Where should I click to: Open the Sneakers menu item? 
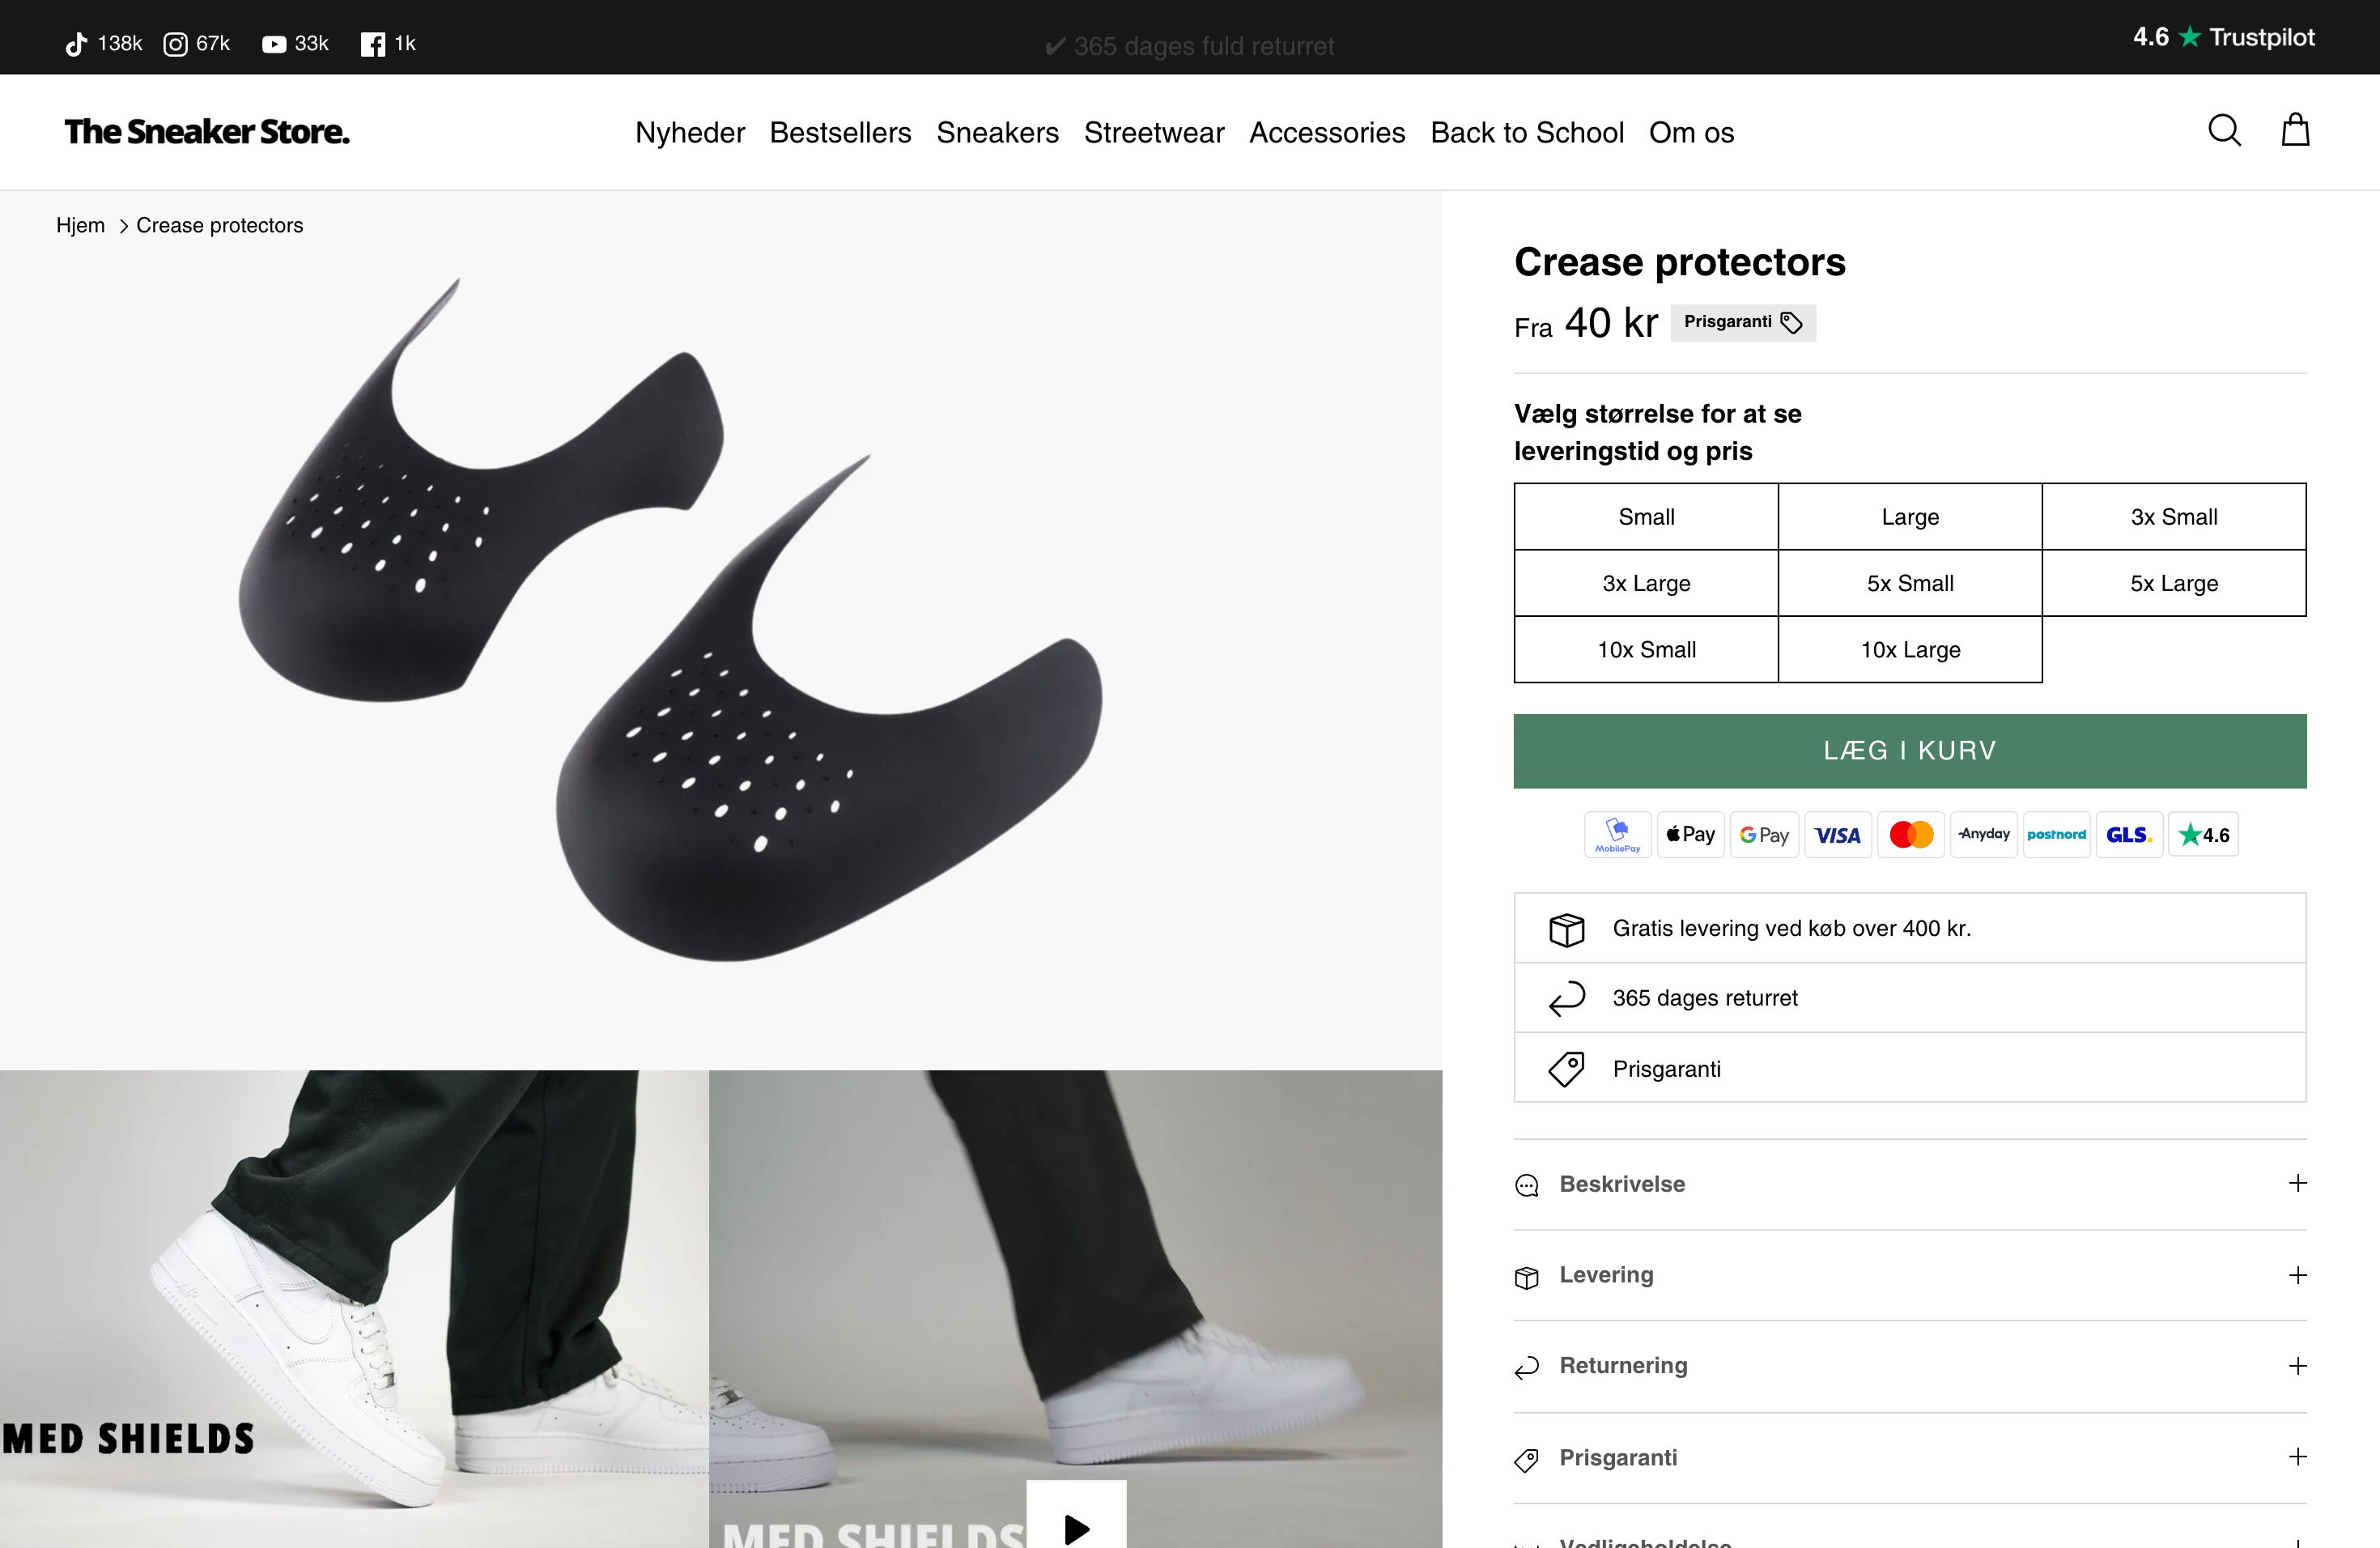997,132
